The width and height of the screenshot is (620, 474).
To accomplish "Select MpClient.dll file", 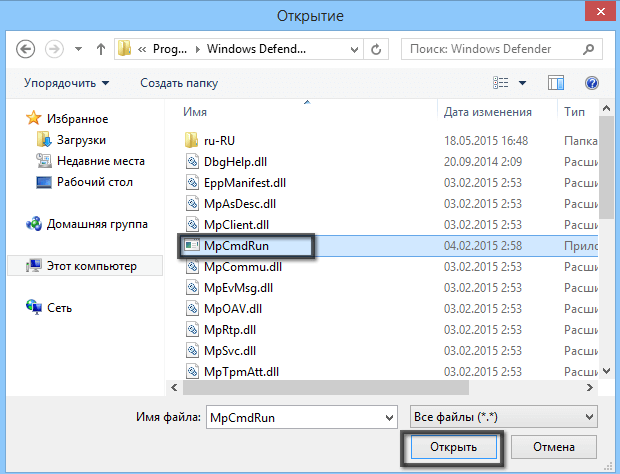I will 236,225.
